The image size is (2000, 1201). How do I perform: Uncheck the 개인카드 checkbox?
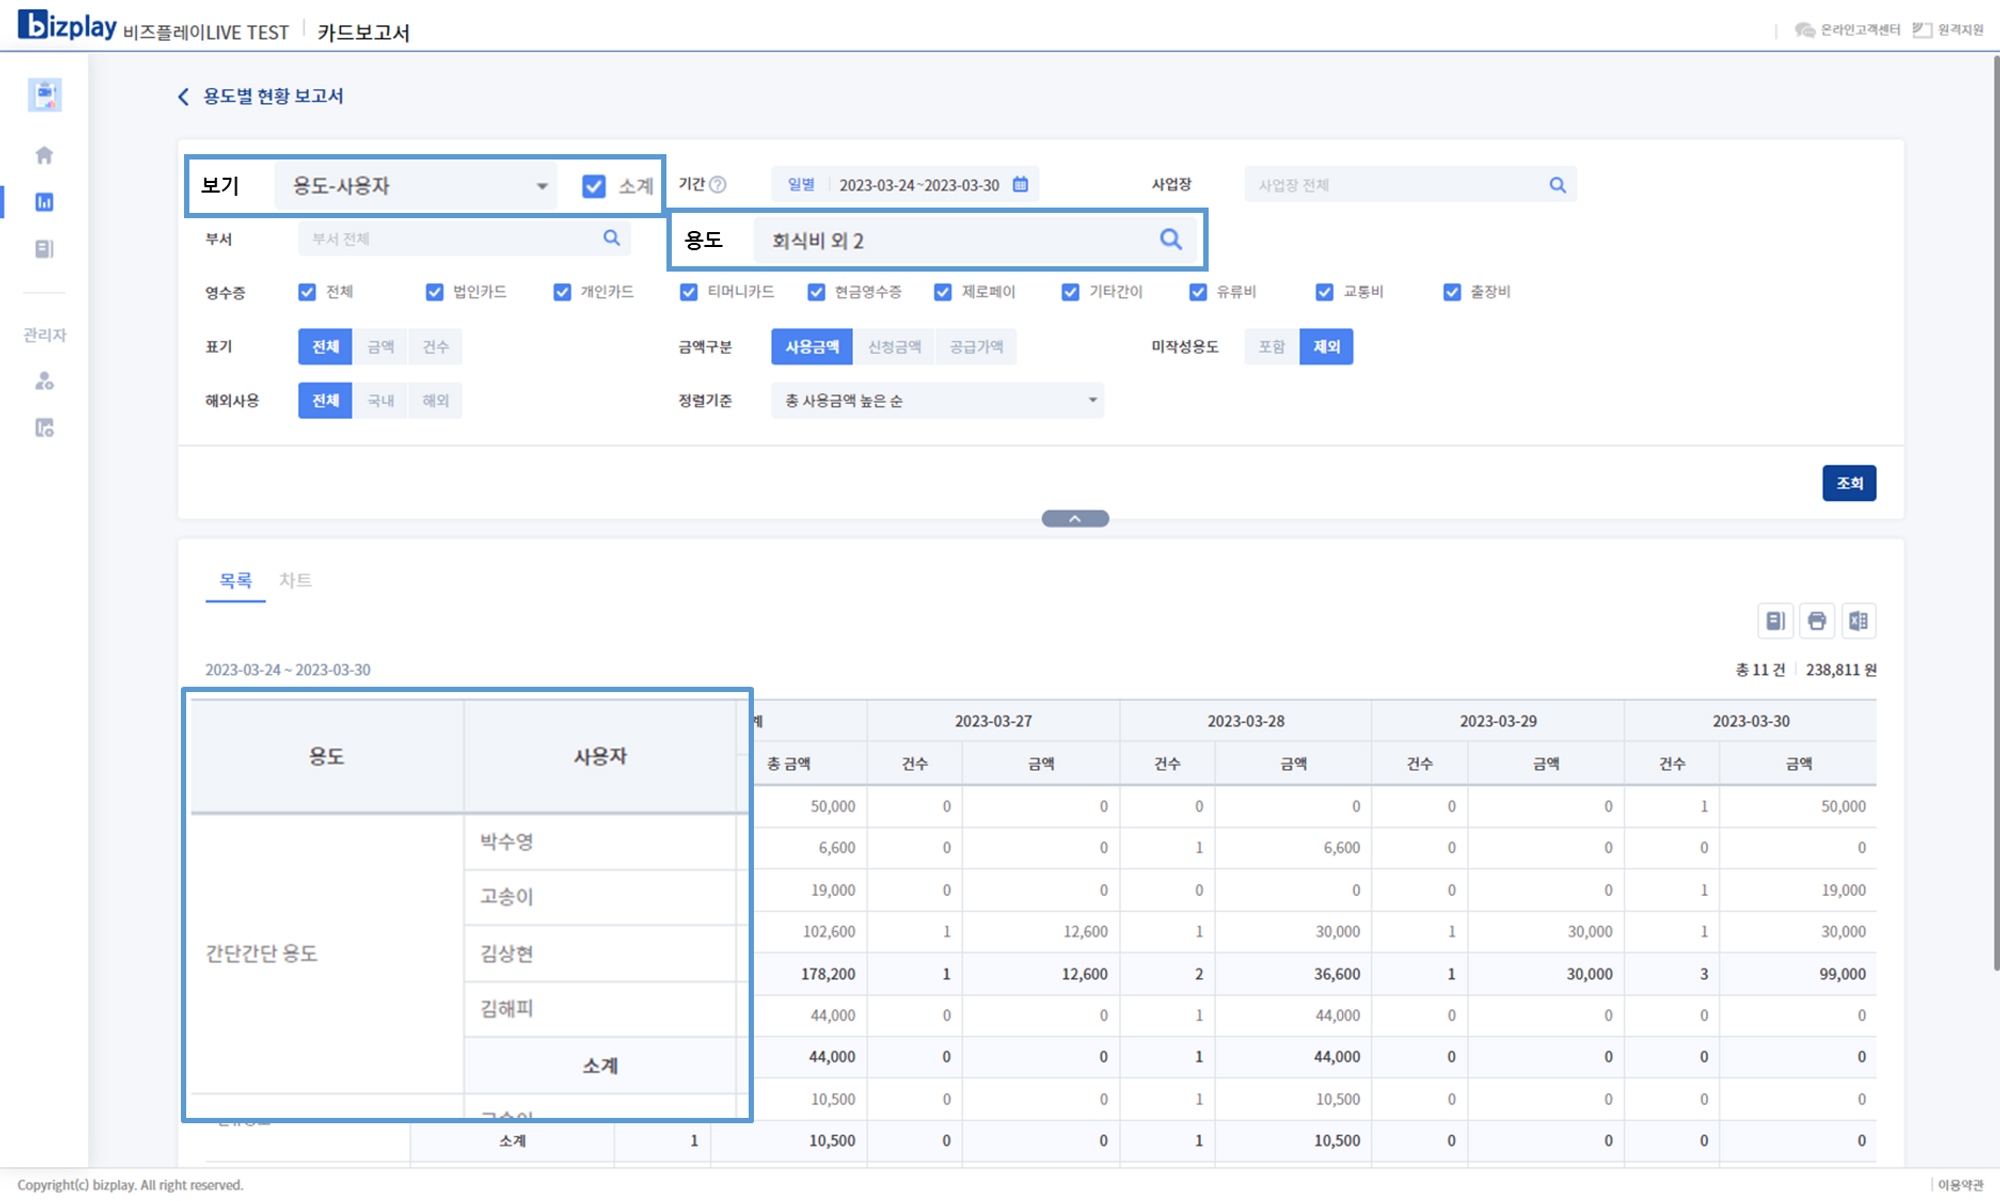point(562,292)
